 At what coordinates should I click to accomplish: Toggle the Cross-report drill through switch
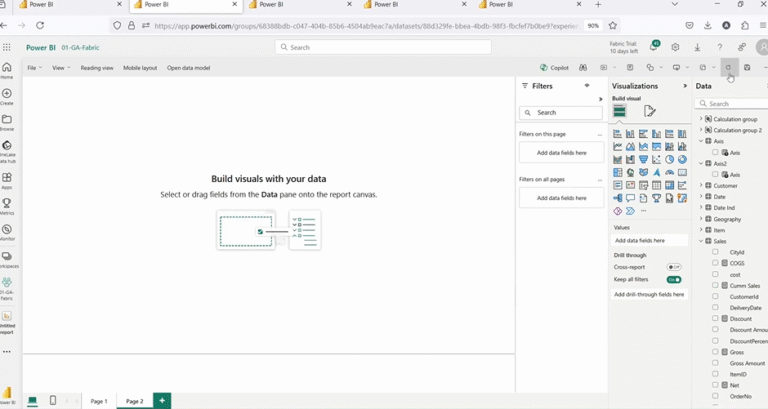(674, 267)
